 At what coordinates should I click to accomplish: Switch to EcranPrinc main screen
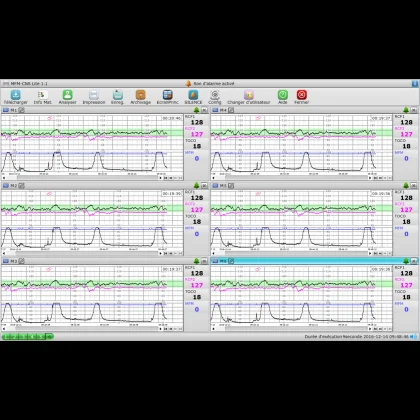click(x=167, y=95)
